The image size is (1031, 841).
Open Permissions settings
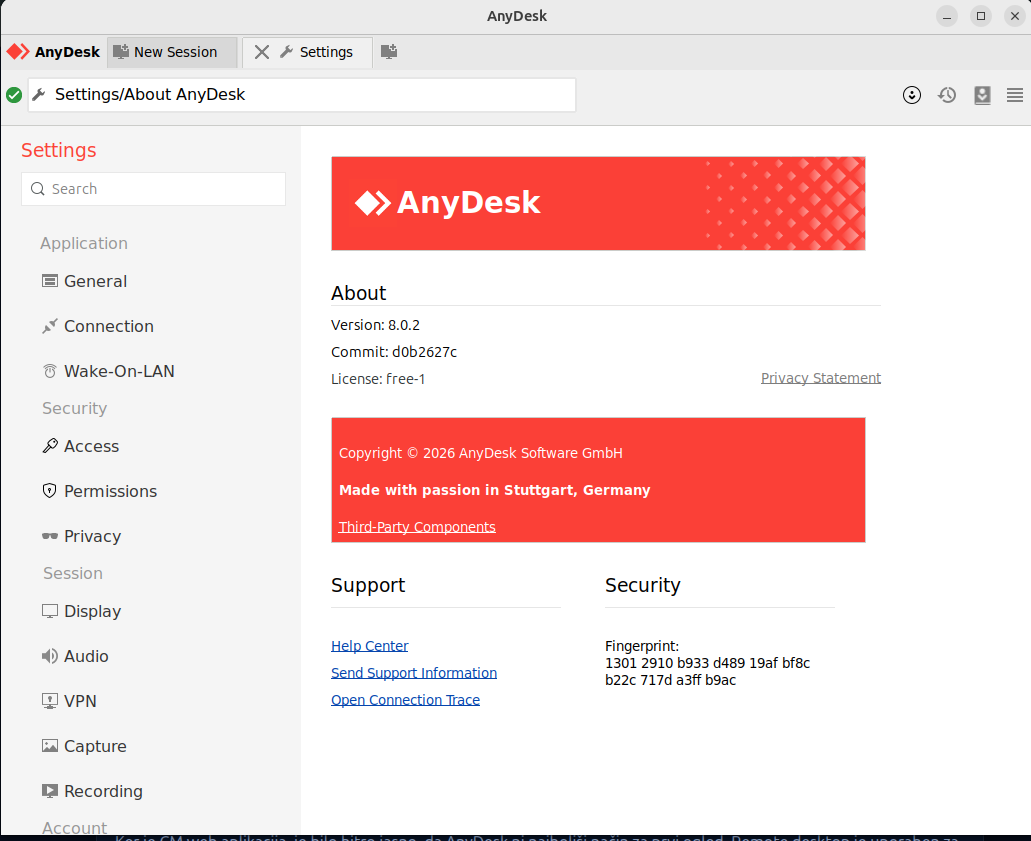coord(110,491)
